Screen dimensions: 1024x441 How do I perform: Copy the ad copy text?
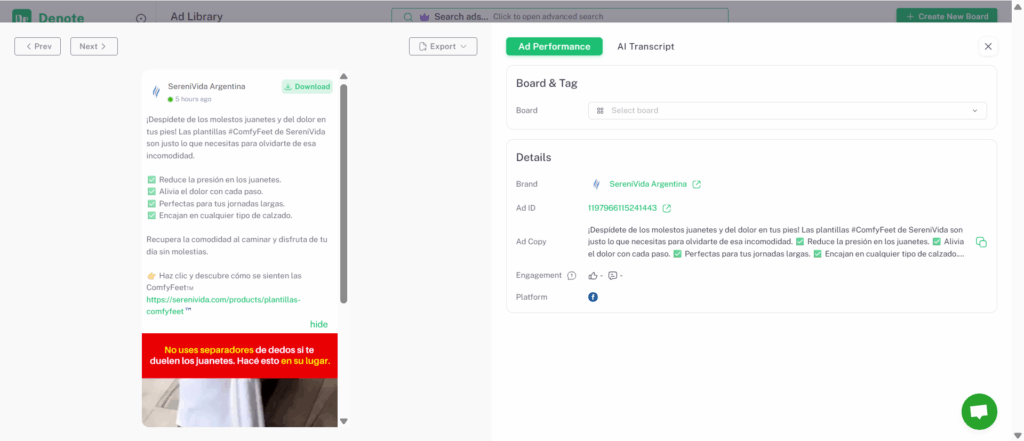click(981, 242)
